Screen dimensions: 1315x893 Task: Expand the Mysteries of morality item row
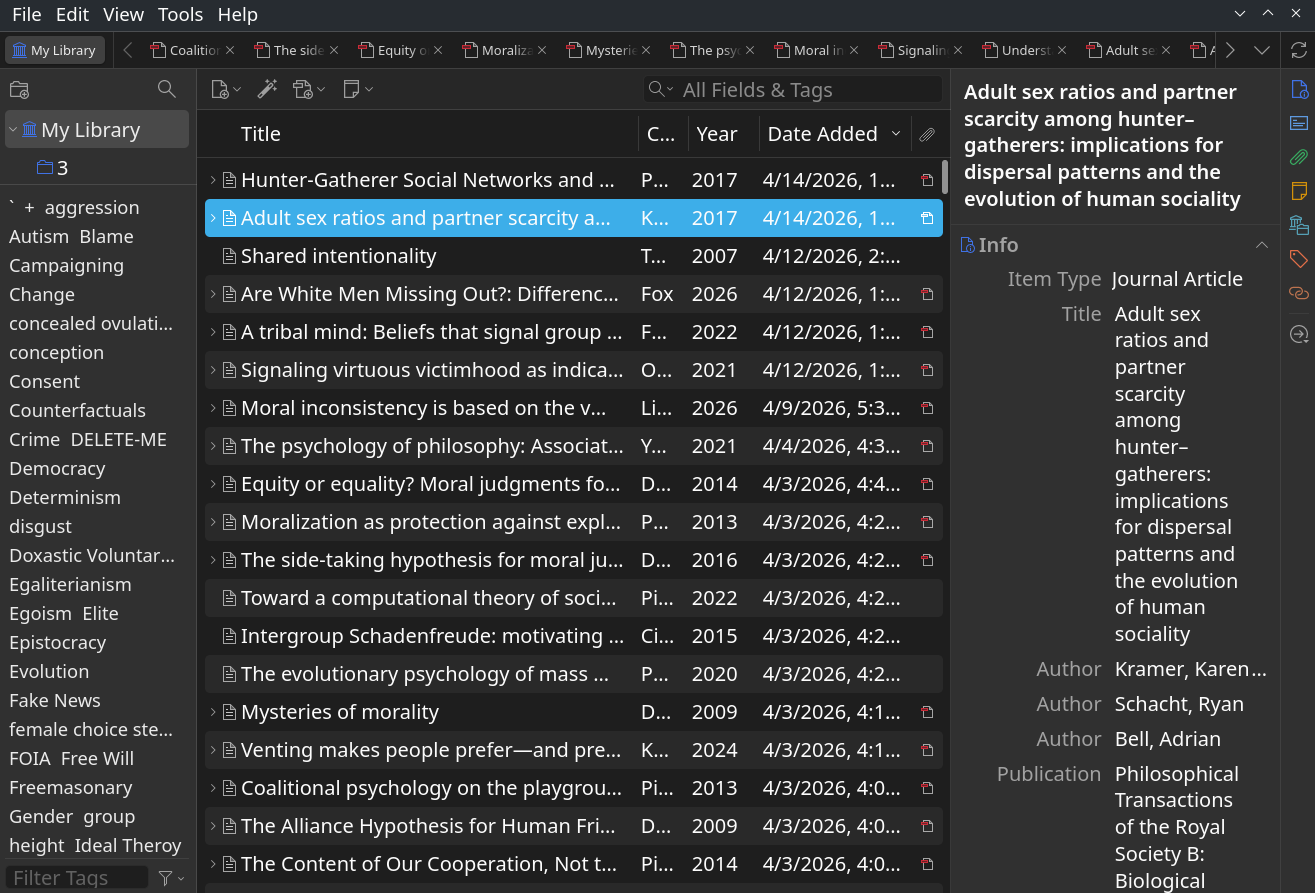point(212,712)
